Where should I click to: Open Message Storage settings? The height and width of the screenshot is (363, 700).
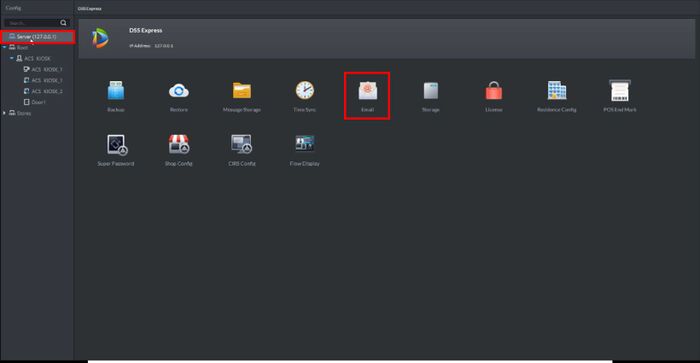coord(242,96)
